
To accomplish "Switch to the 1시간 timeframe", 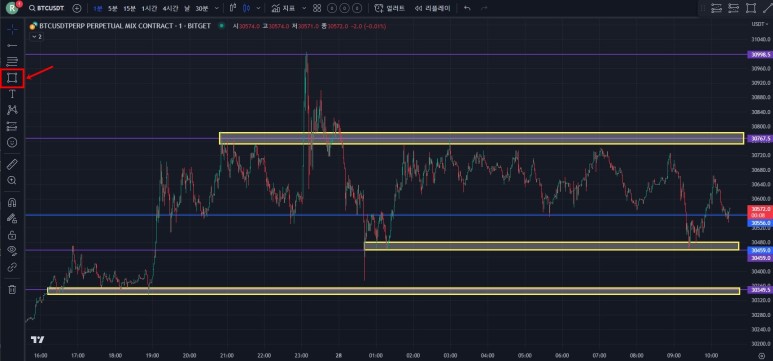I will coord(149,8).
